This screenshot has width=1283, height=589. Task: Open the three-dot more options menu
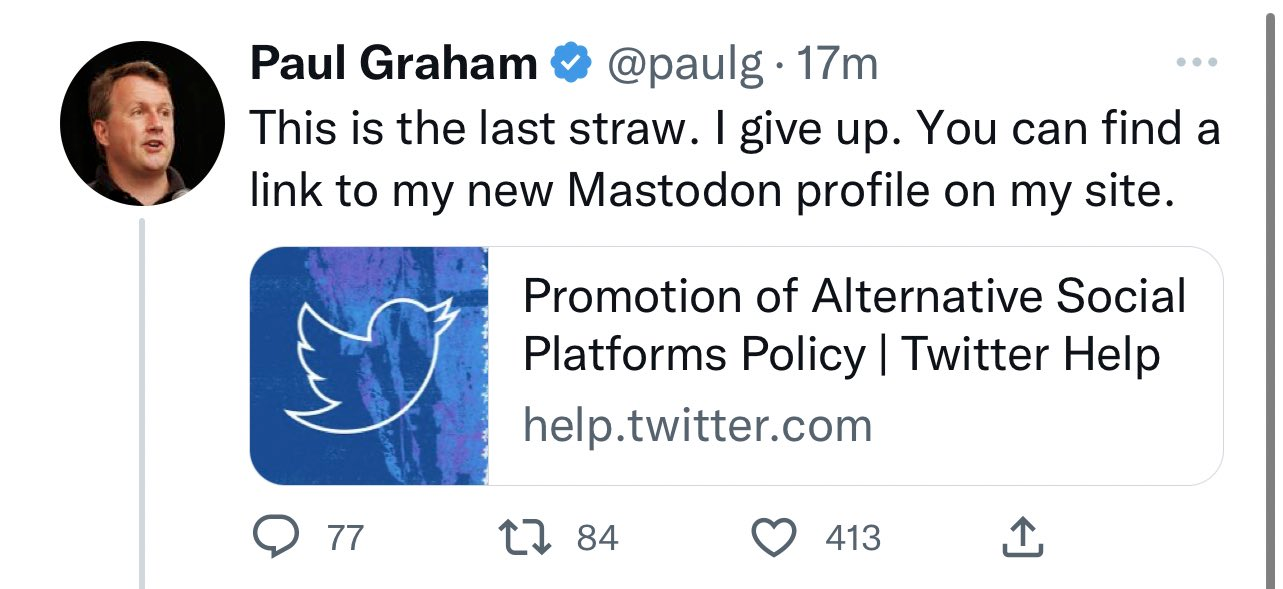pyautogui.click(x=1196, y=63)
